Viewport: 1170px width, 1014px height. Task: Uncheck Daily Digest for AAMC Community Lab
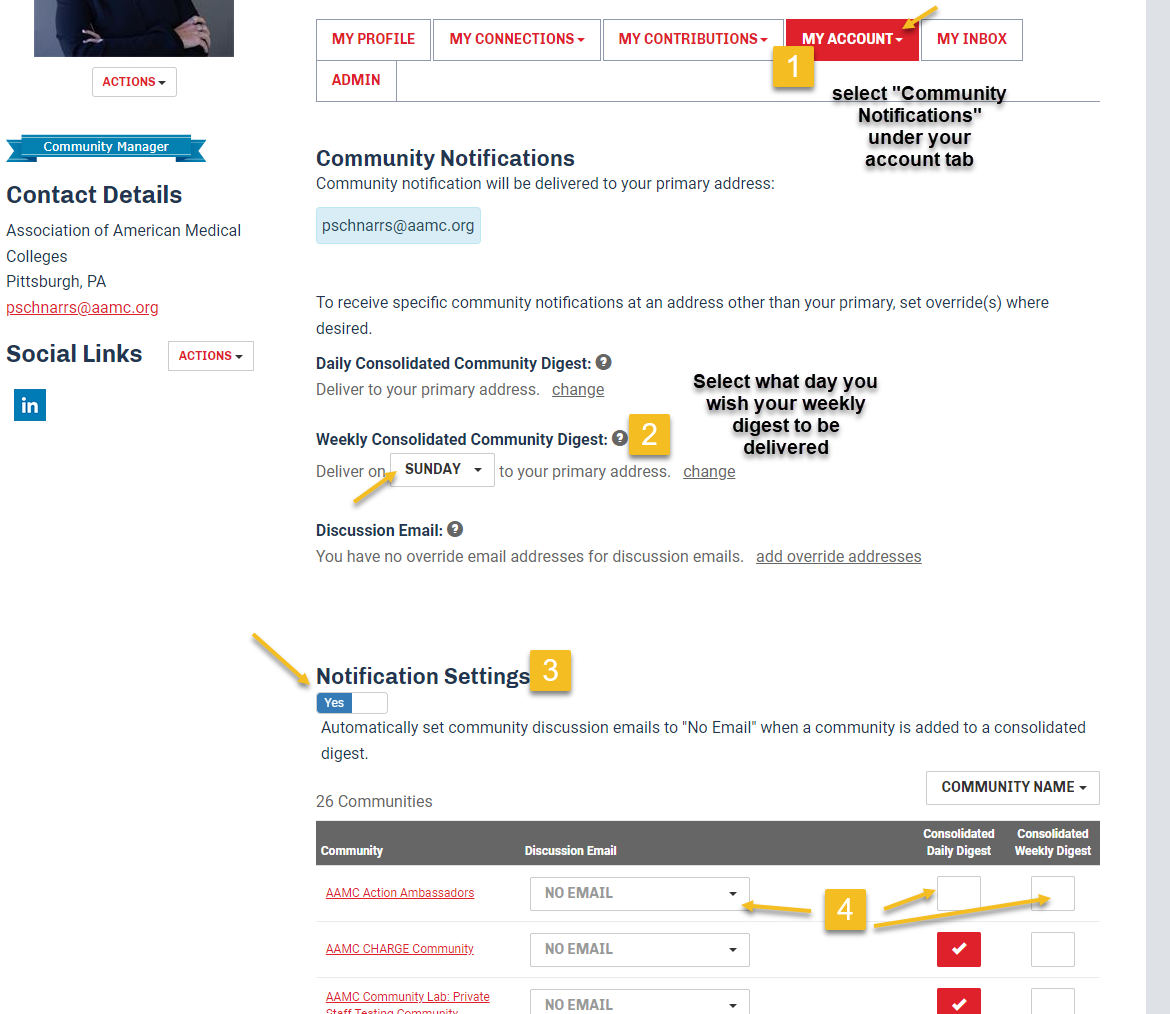959,1001
